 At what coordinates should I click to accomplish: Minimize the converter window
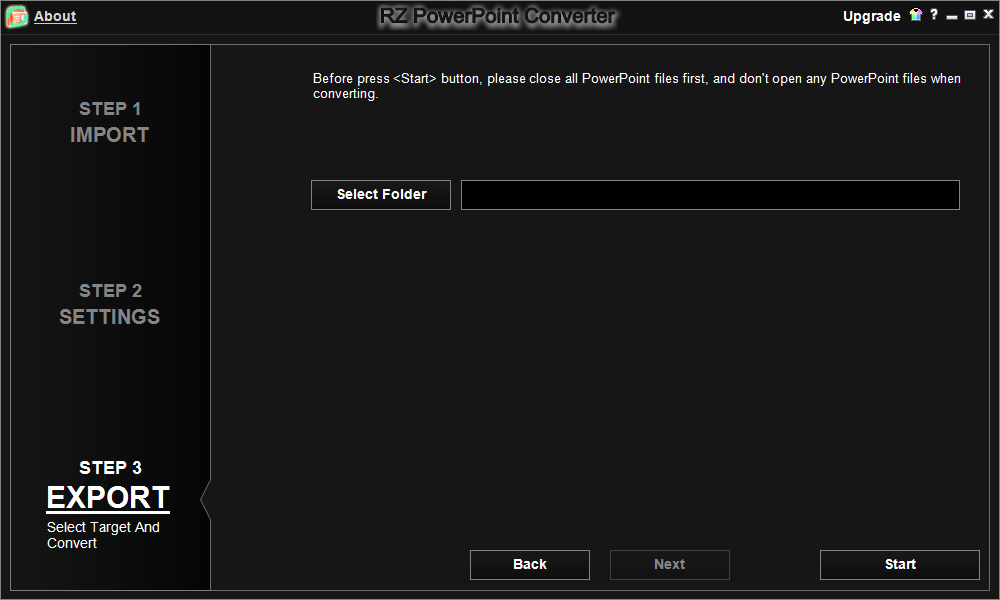click(x=952, y=16)
